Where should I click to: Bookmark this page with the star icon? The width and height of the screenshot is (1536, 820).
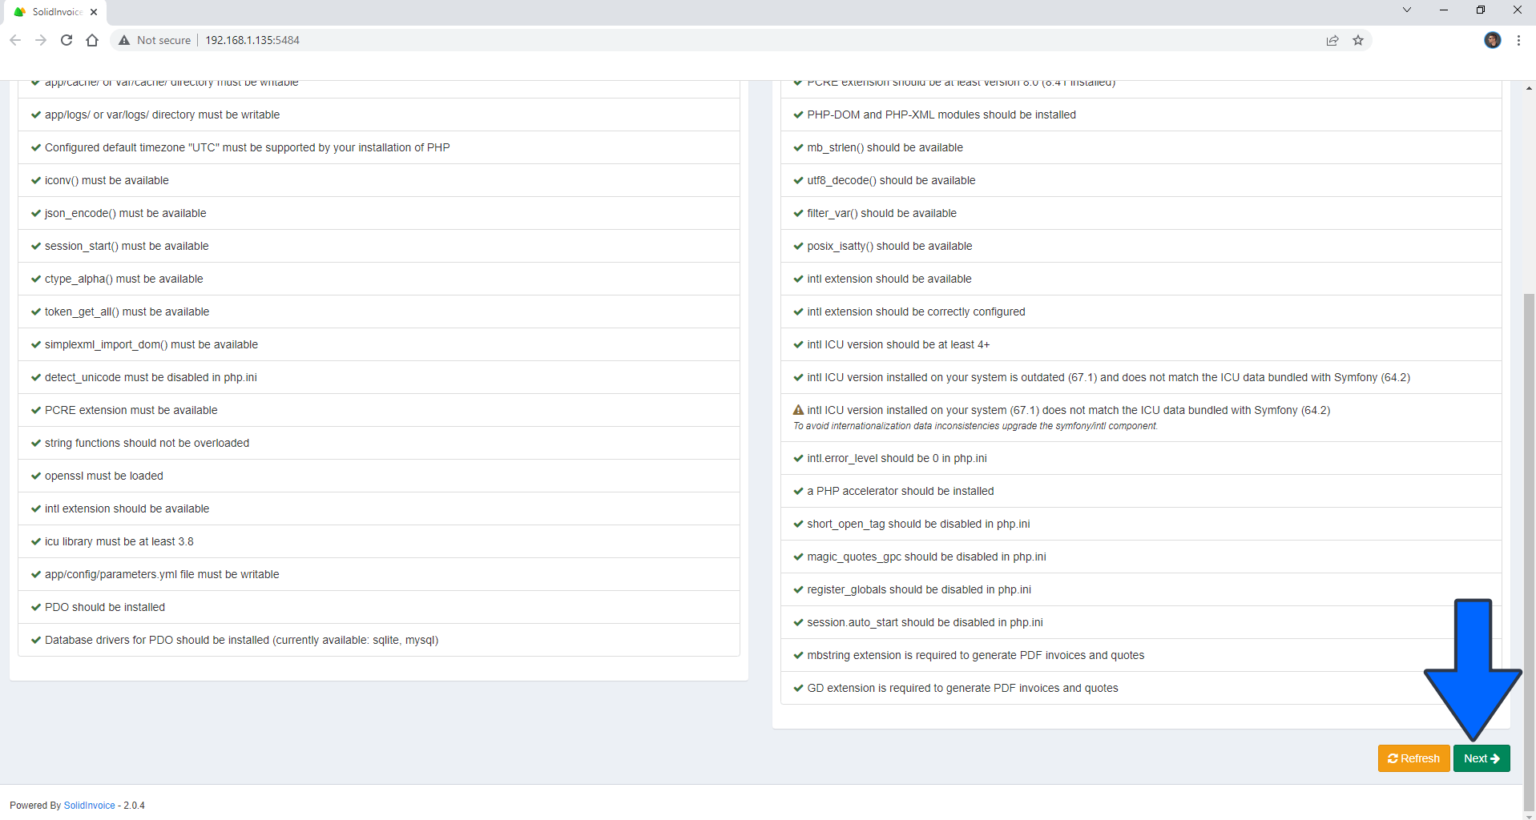(x=1358, y=40)
